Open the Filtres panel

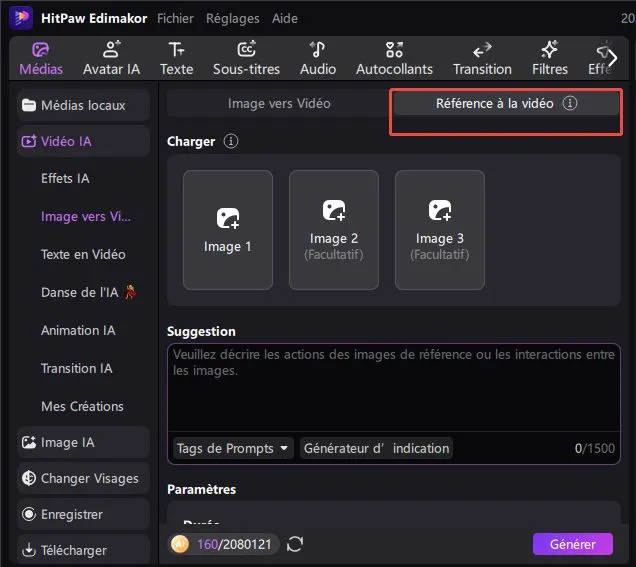point(550,58)
